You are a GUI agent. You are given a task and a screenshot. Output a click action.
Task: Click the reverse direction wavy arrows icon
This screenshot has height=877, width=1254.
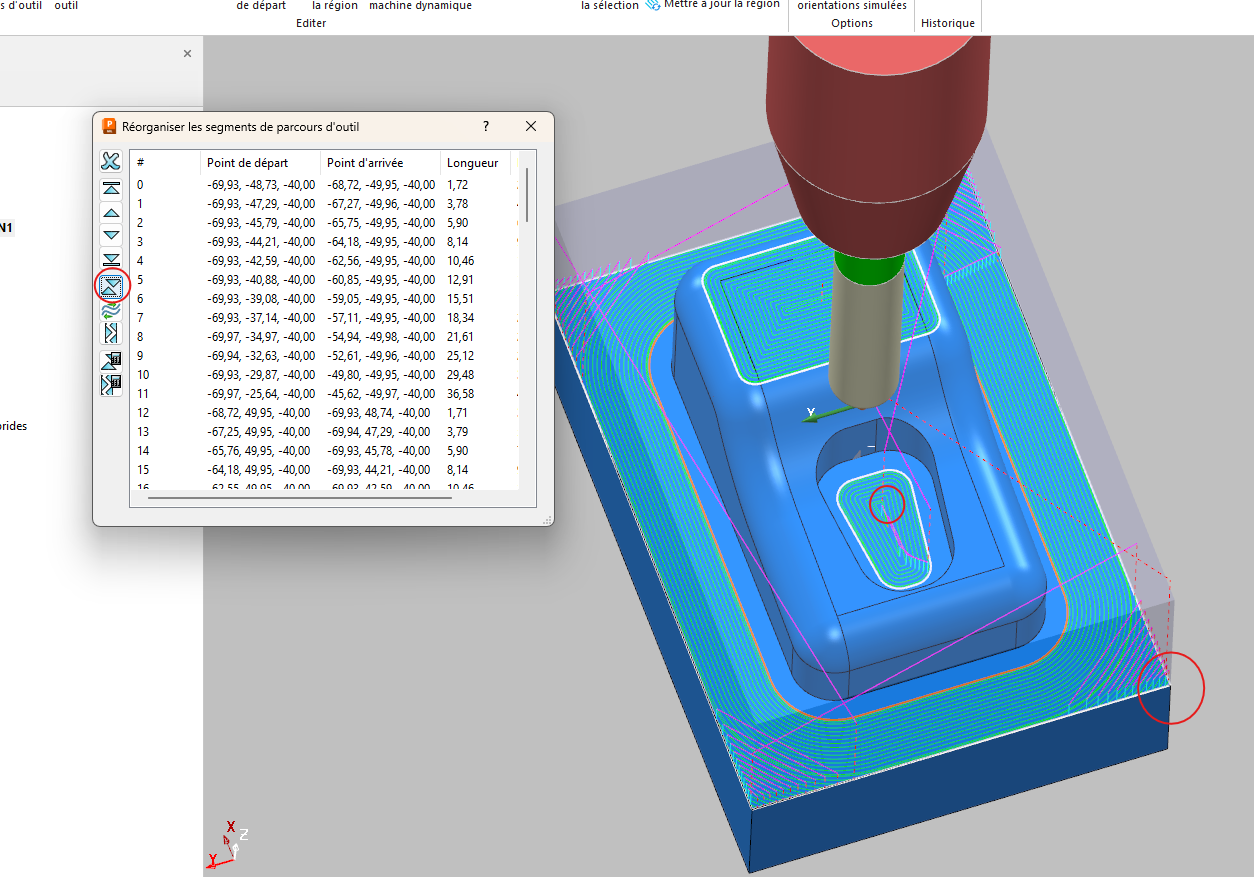111,310
